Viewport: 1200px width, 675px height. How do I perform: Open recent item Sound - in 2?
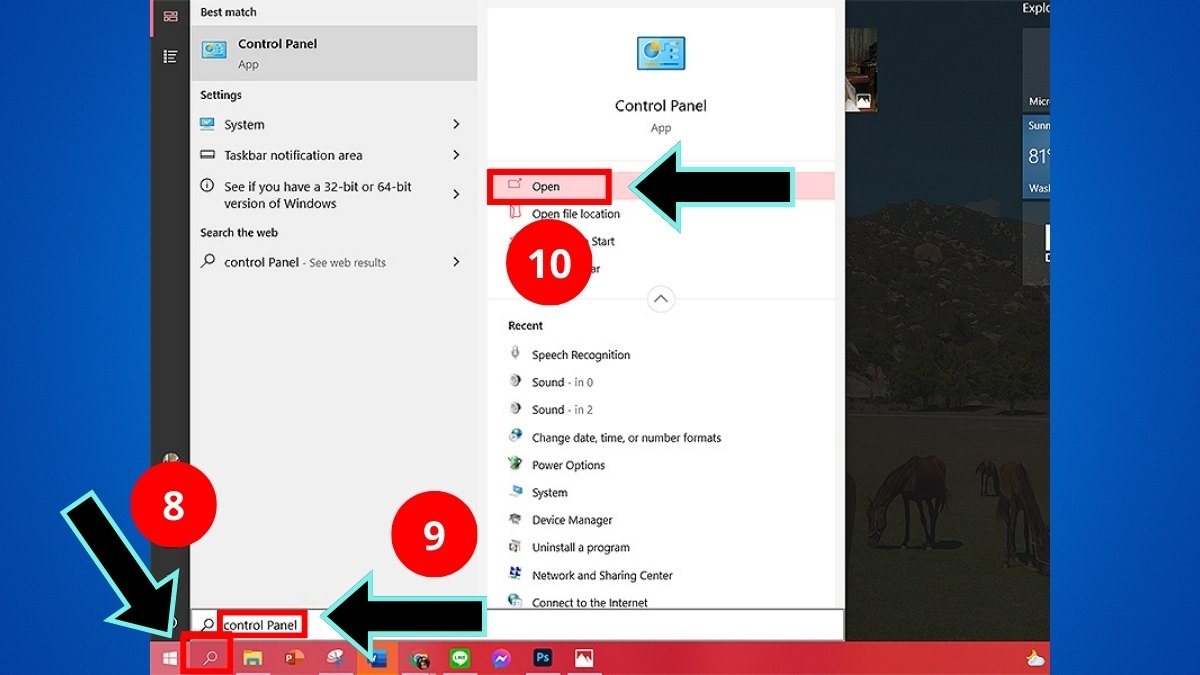(563, 410)
